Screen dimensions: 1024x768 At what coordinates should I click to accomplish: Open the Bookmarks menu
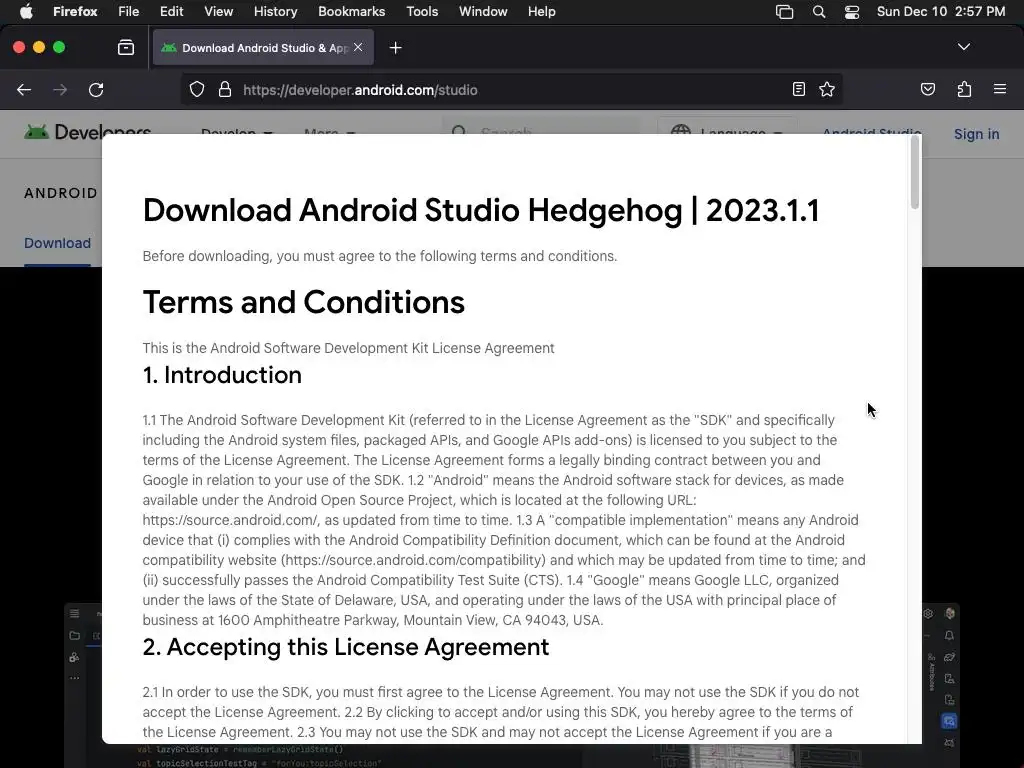pyautogui.click(x=351, y=11)
